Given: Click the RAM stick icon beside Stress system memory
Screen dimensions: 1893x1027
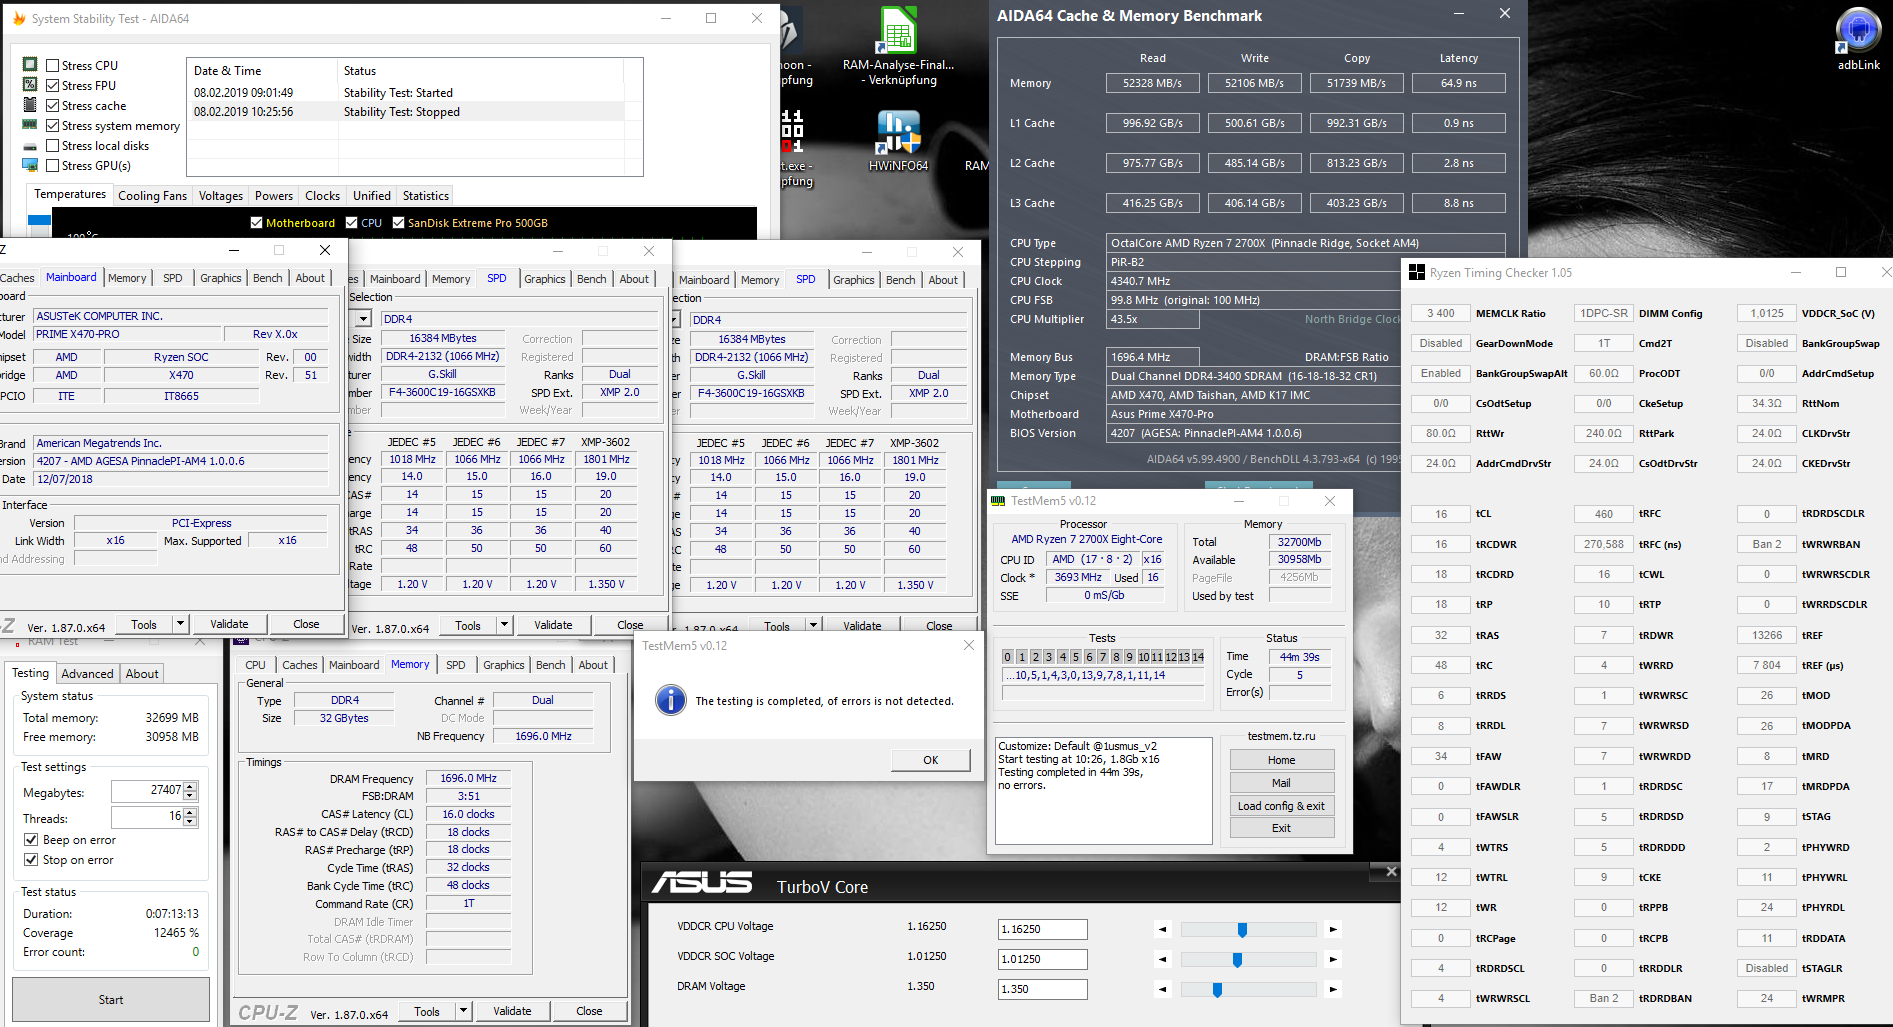Looking at the screenshot, I should [30, 125].
